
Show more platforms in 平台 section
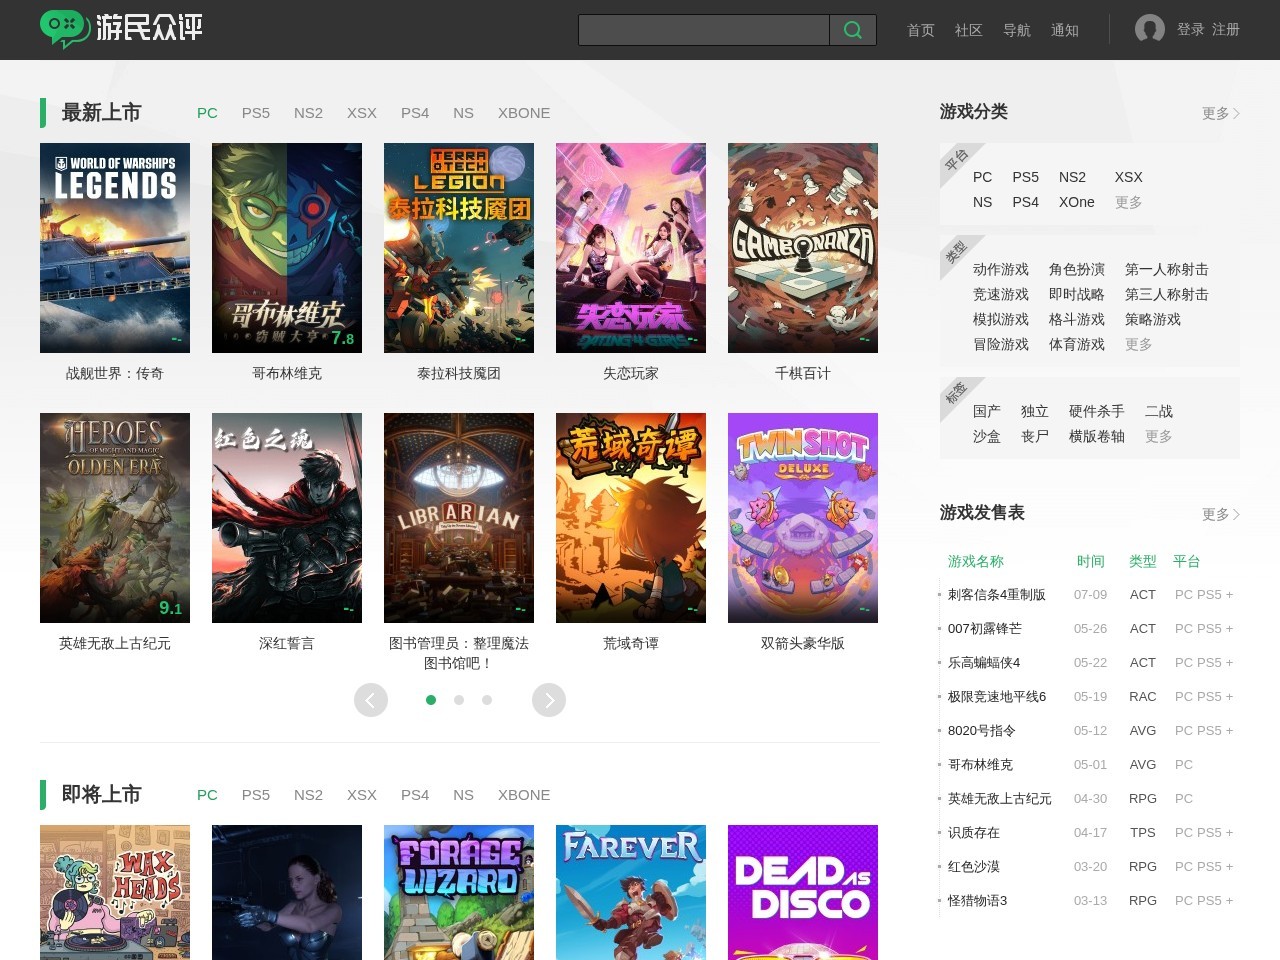1129,202
